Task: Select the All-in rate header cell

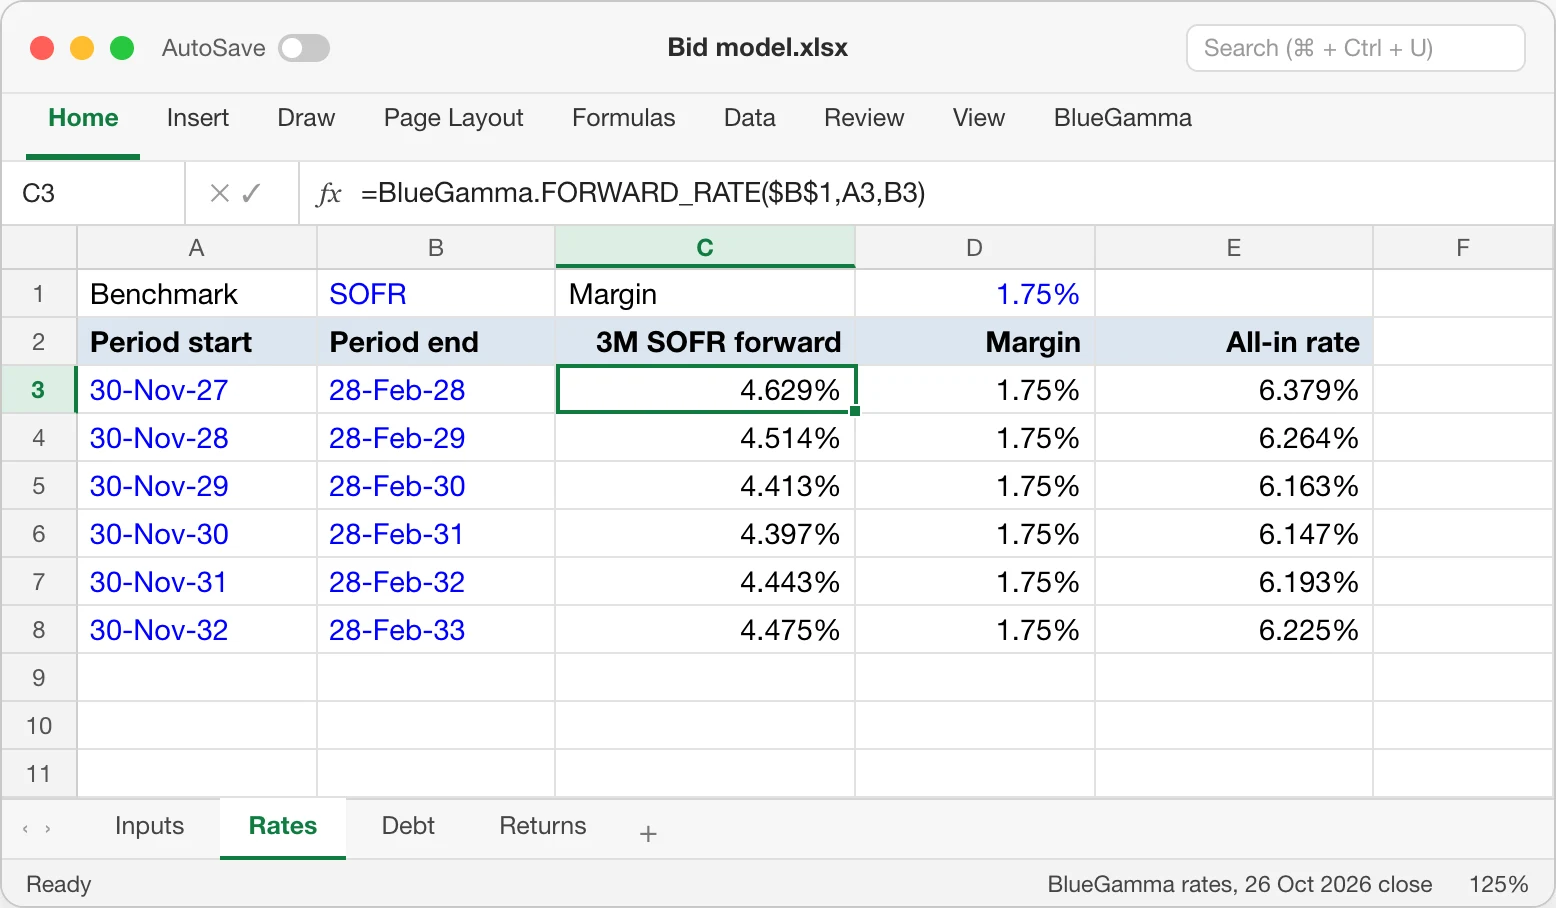Action: (1234, 342)
